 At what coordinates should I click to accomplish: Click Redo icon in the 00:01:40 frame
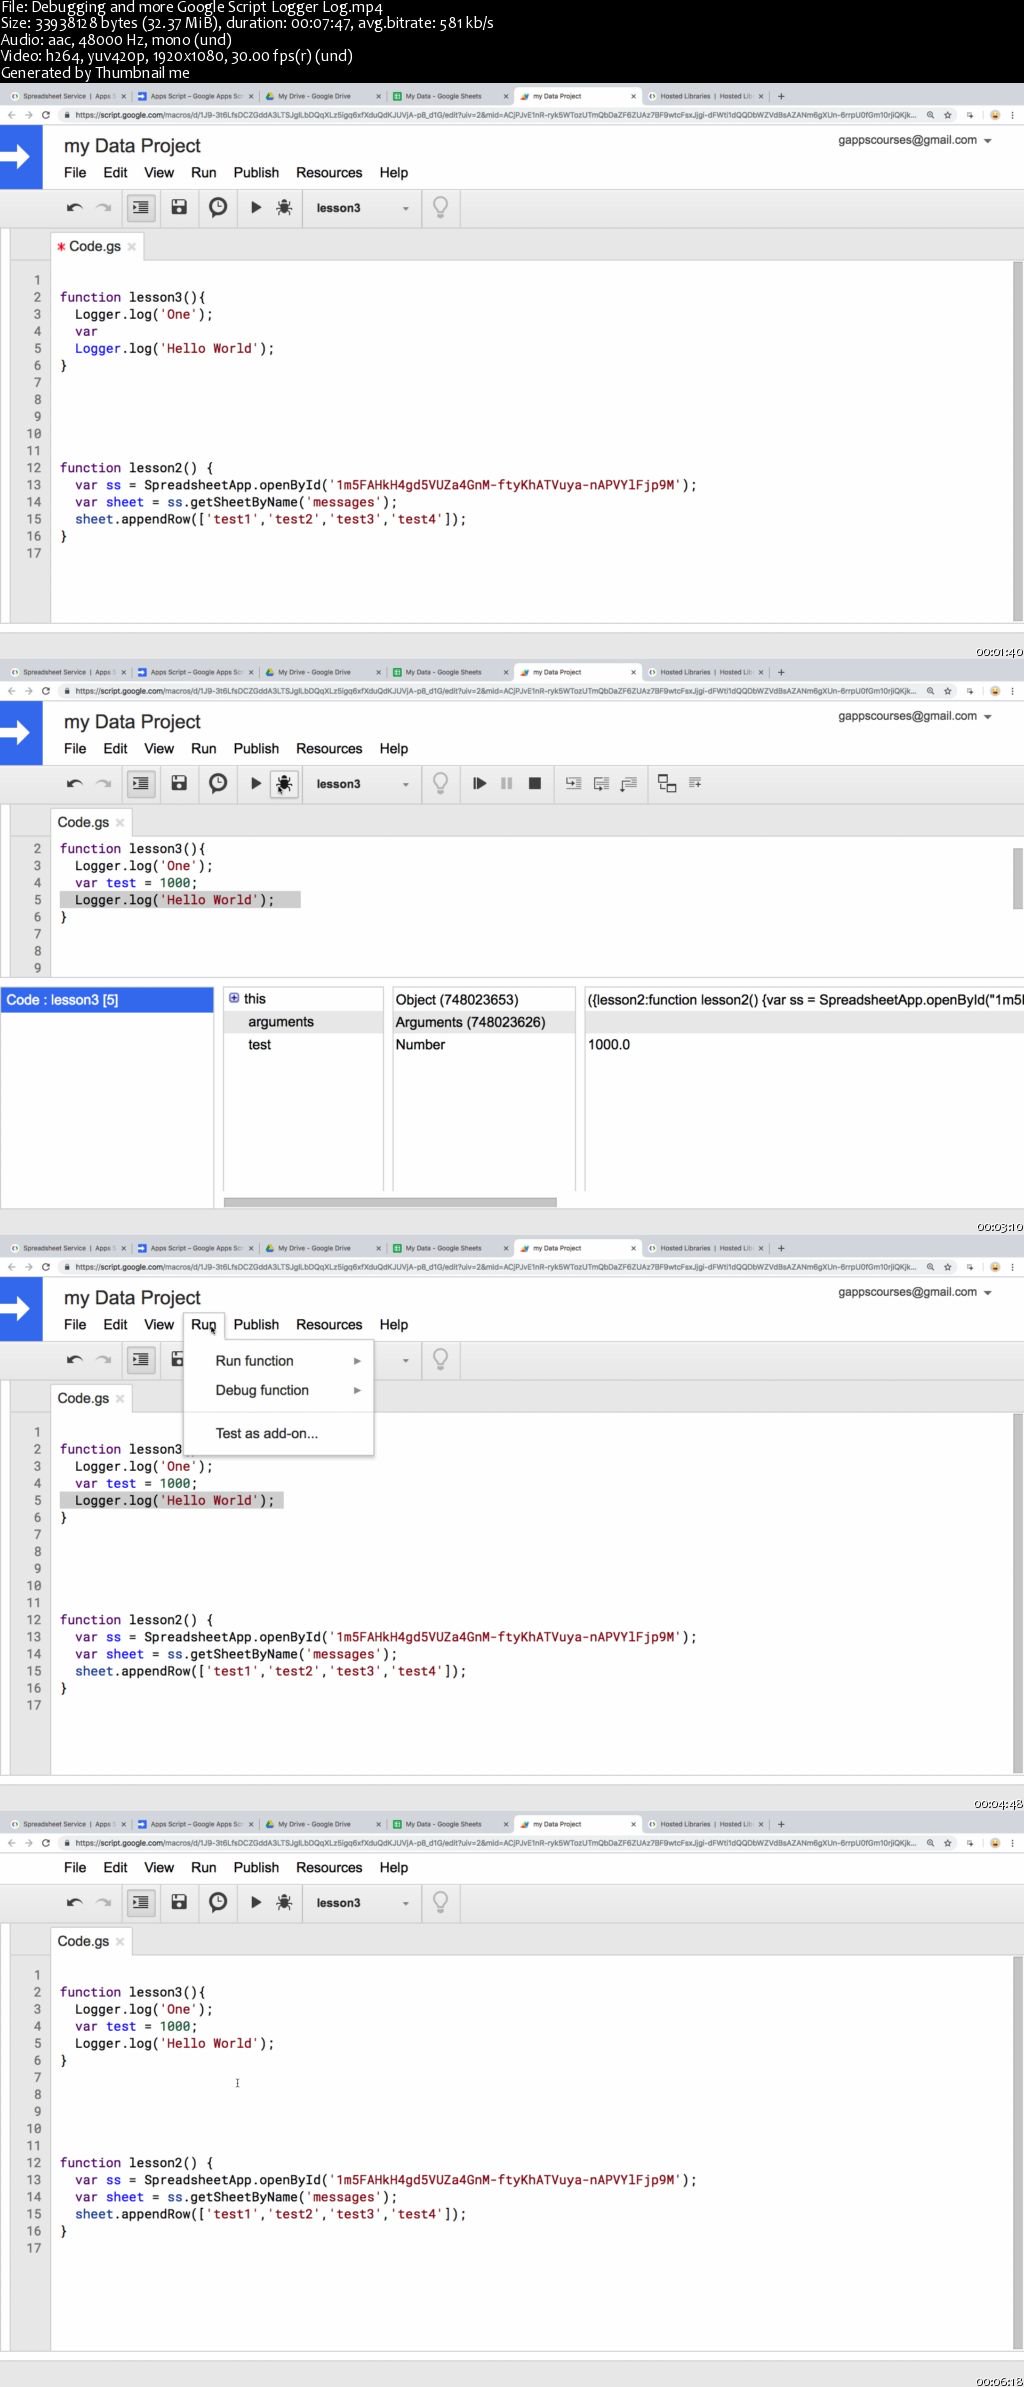[x=103, y=208]
